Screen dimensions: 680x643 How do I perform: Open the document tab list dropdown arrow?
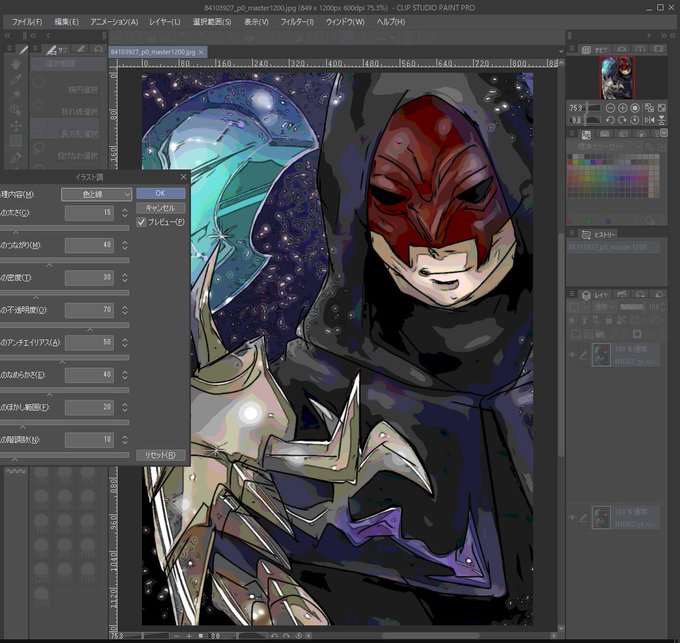[561, 52]
